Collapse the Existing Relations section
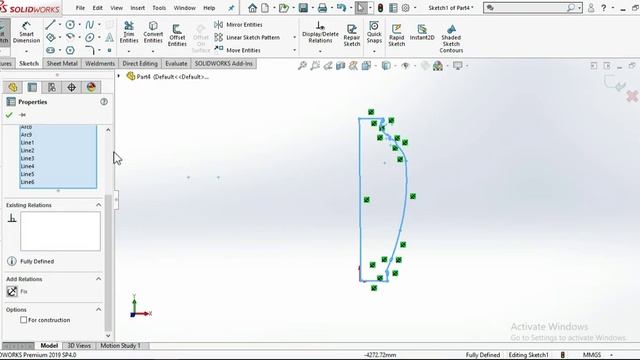 (98, 205)
